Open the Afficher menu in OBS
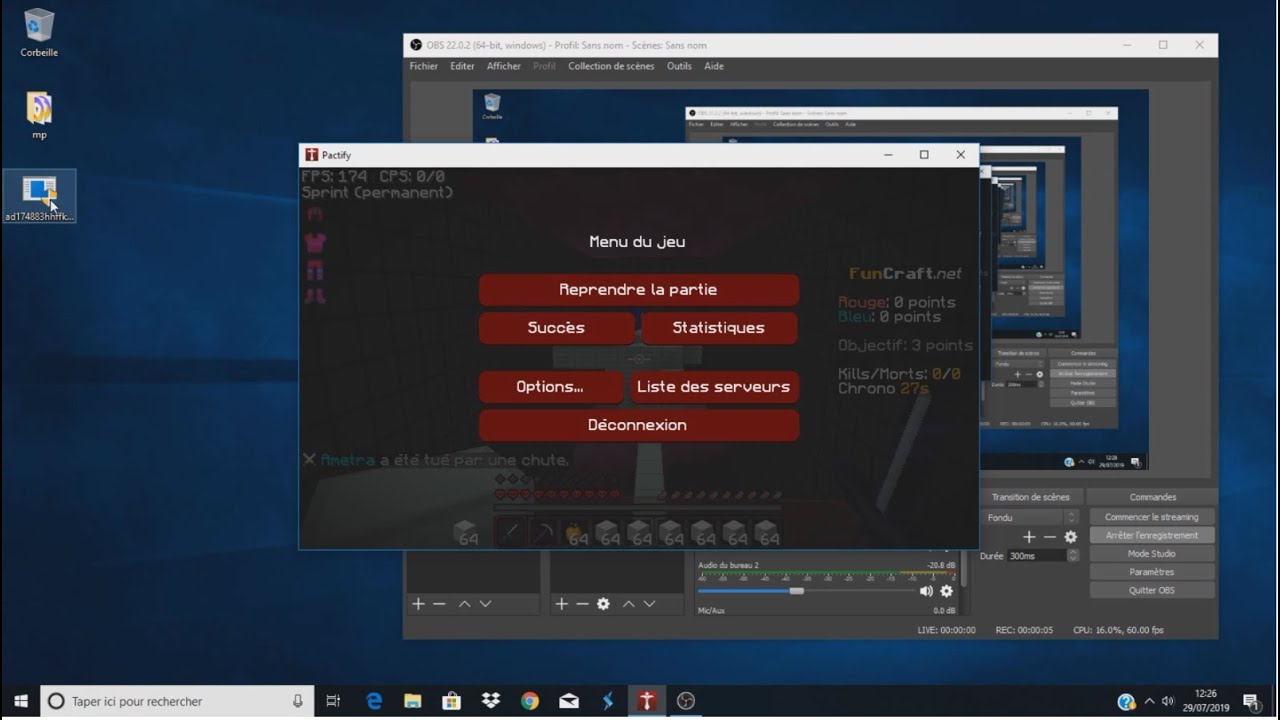 pyautogui.click(x=504, y=66)
